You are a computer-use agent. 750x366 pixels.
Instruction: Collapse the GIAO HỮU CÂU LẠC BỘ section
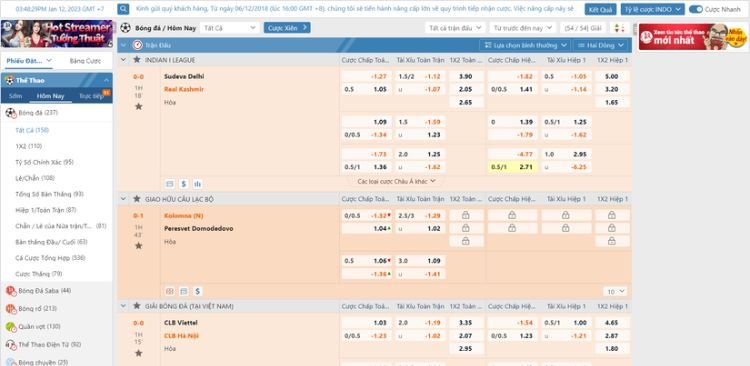point(123,199)
